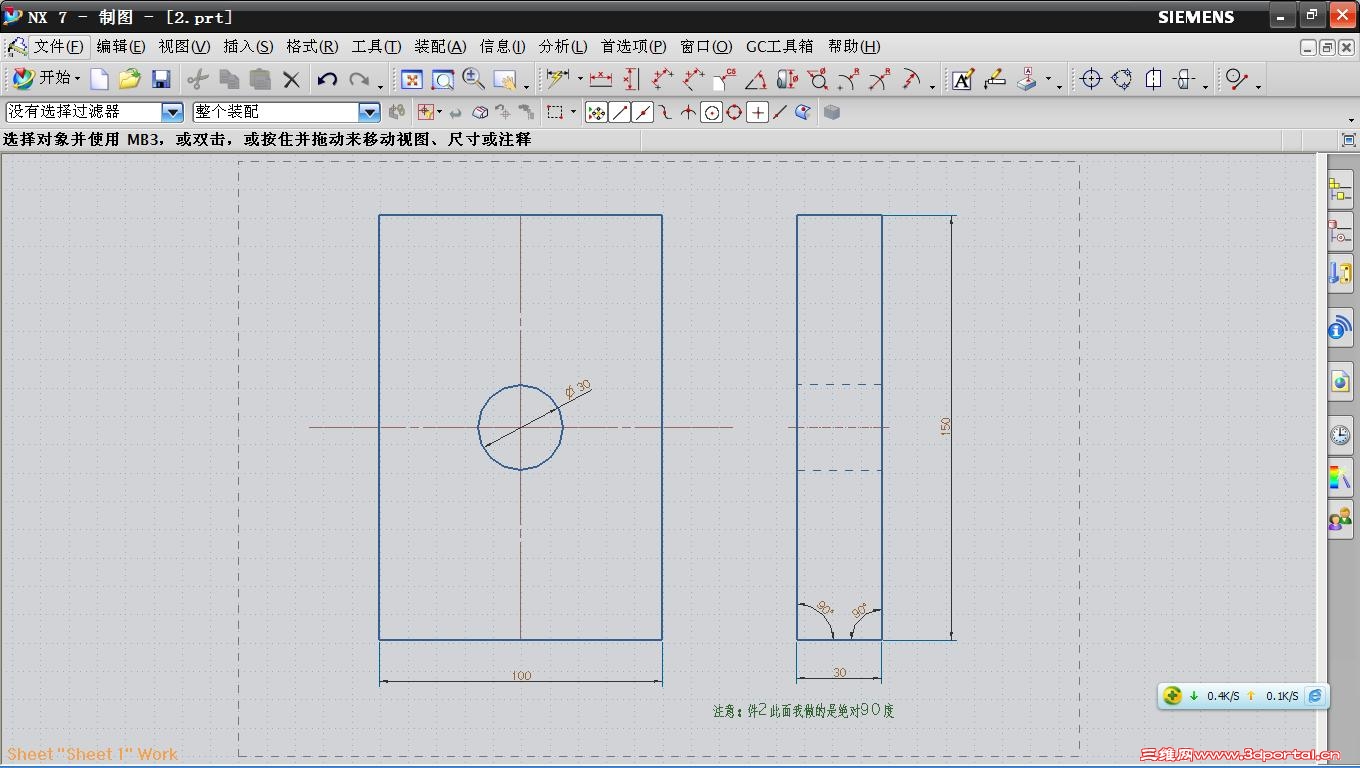
Task: Toggle the Arc Center snap
Action: (x=711, y=112)
